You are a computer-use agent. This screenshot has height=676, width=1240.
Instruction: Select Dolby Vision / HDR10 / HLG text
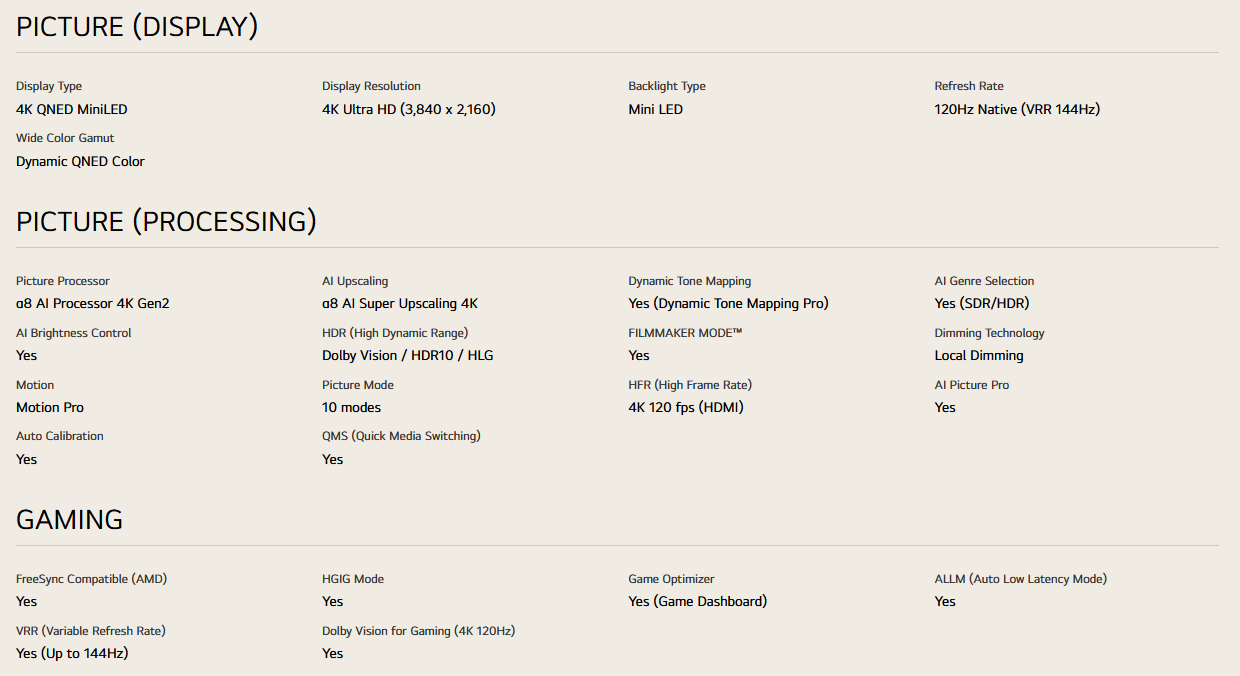pyautogui.click(x=407, y=356)
